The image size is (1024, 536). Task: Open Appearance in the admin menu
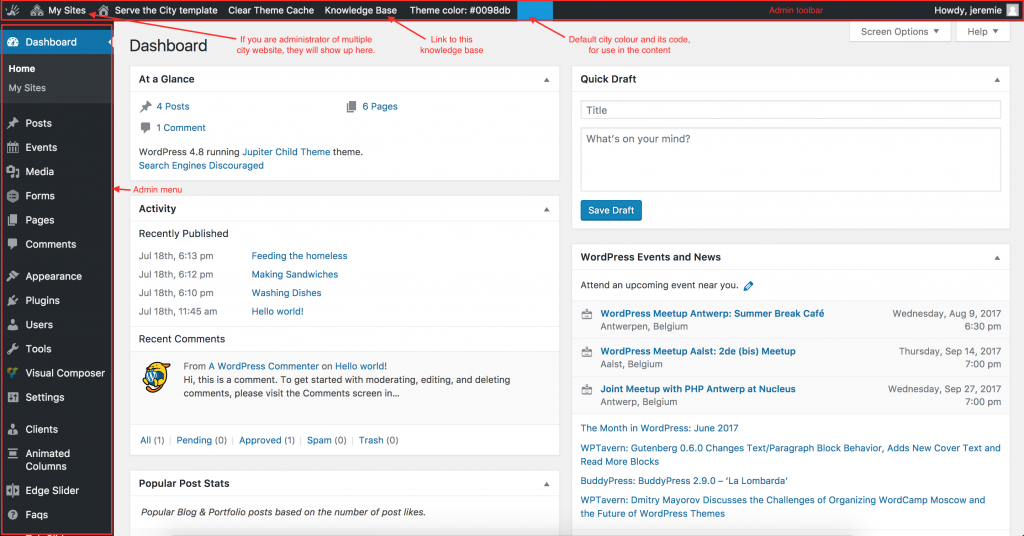pos(54,277)
